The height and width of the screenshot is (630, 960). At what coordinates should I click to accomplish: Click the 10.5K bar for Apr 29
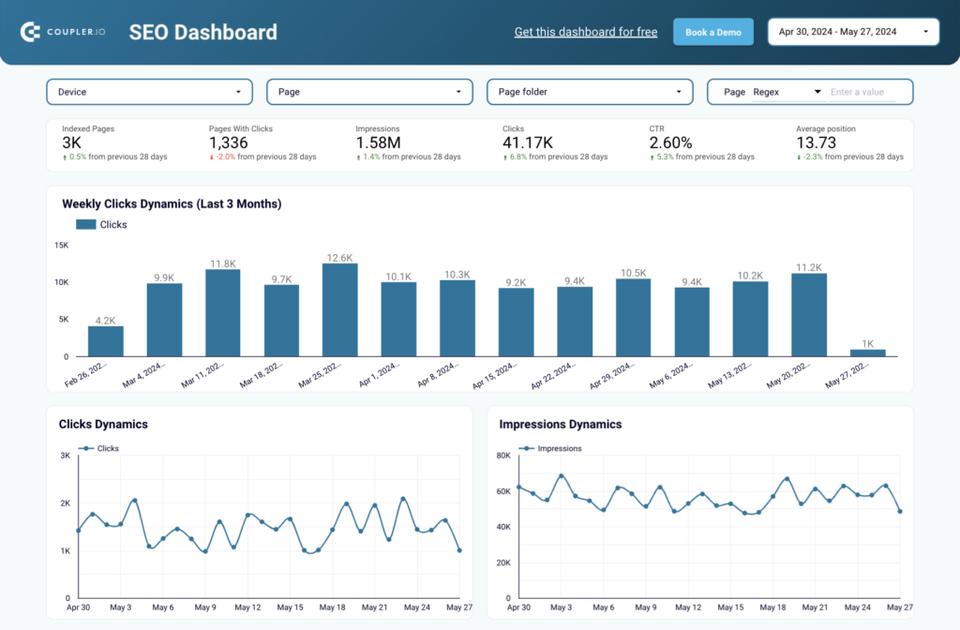[633, 318]
